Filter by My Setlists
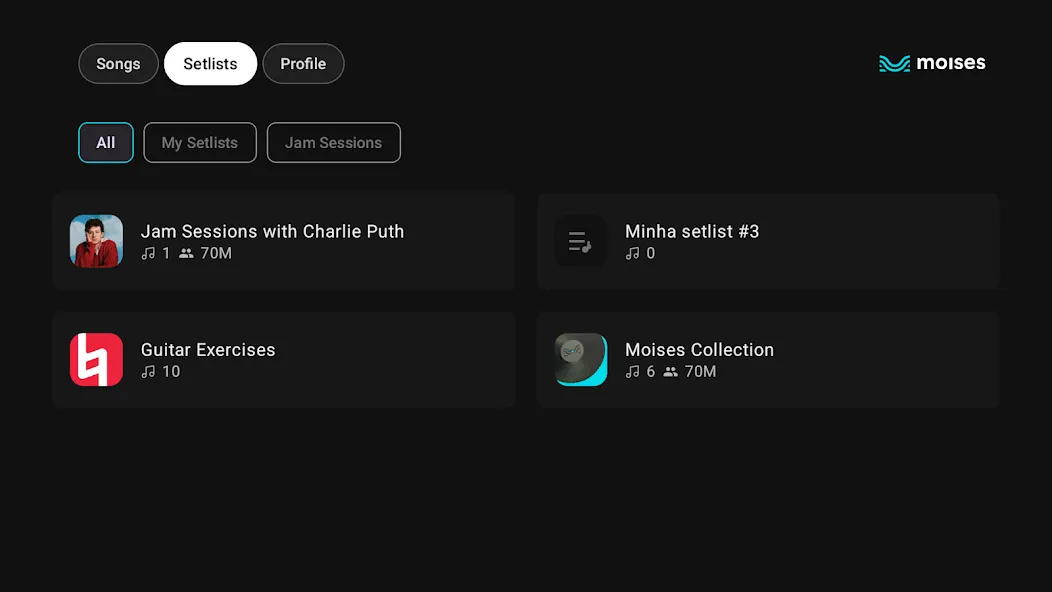The height and width of the screenshot is (592, 1052). [200, 142]
